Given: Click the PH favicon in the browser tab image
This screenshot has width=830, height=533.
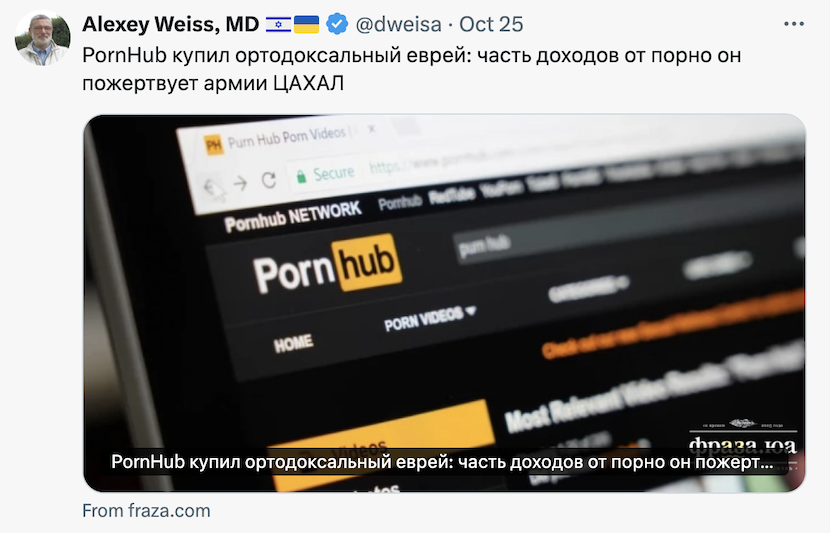Looking at the screenshot, I should (213, 144).
